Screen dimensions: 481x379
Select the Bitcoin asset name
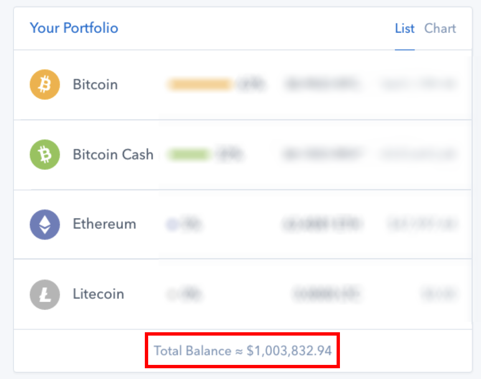[x=95, y=85]
